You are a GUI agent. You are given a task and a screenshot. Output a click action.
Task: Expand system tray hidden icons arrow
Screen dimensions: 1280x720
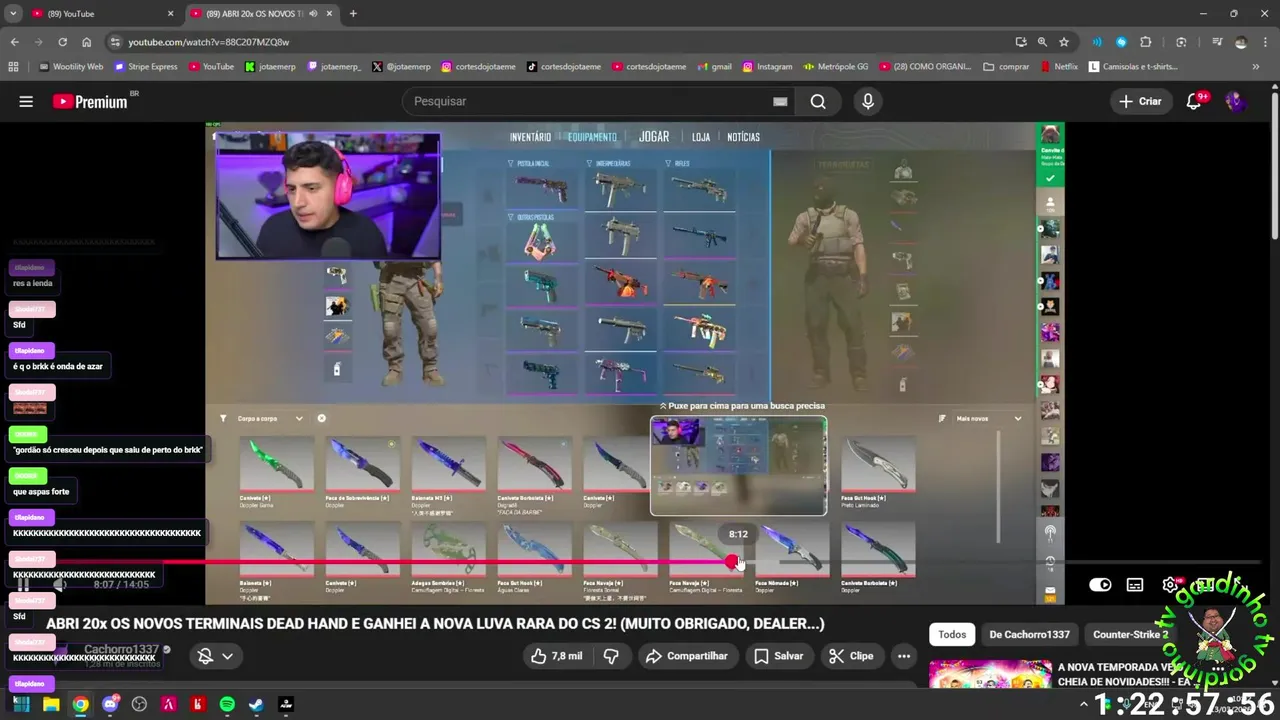(1083, 704)
